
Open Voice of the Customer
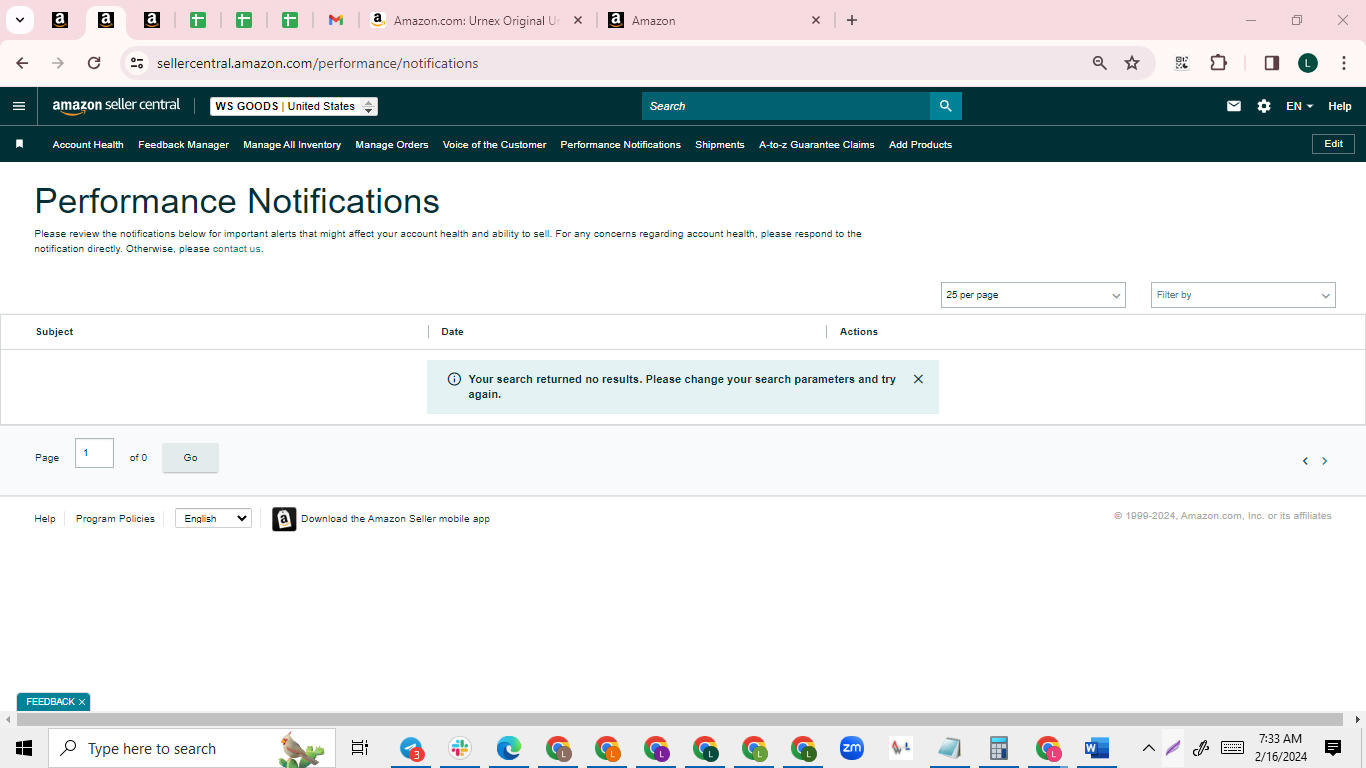[494, 145]
